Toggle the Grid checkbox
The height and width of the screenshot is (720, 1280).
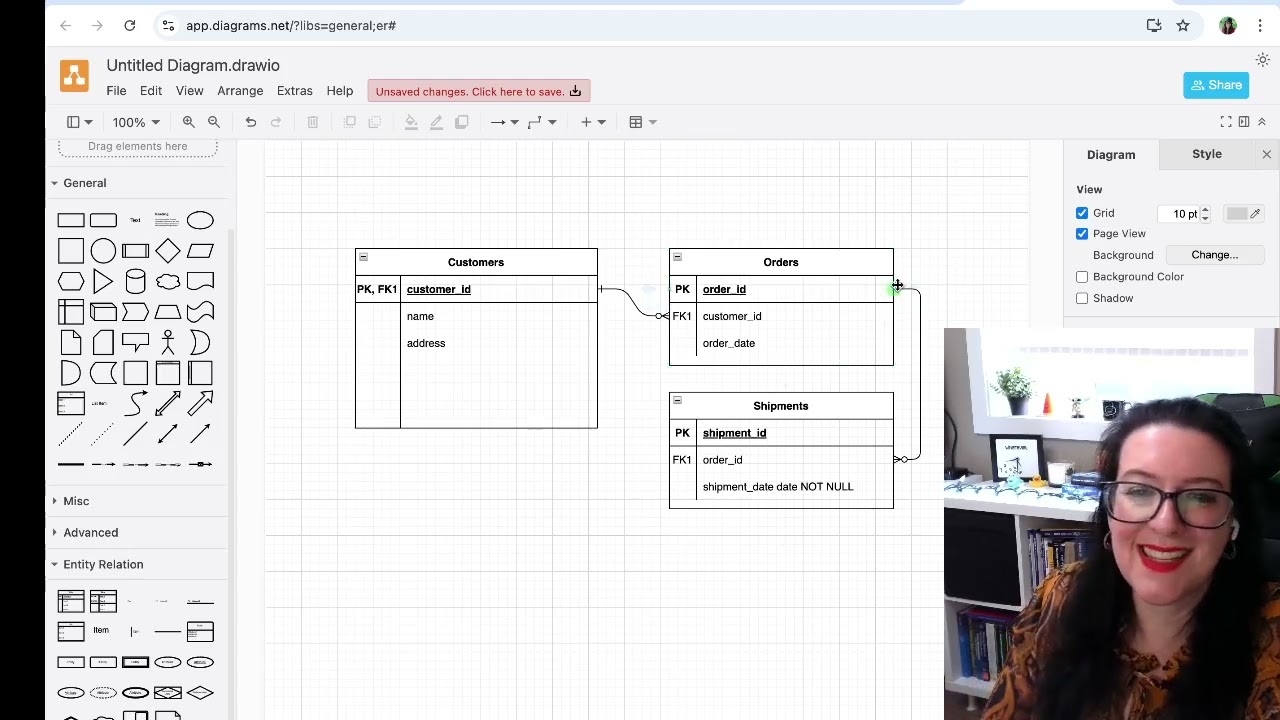[x=1082, y=213]
